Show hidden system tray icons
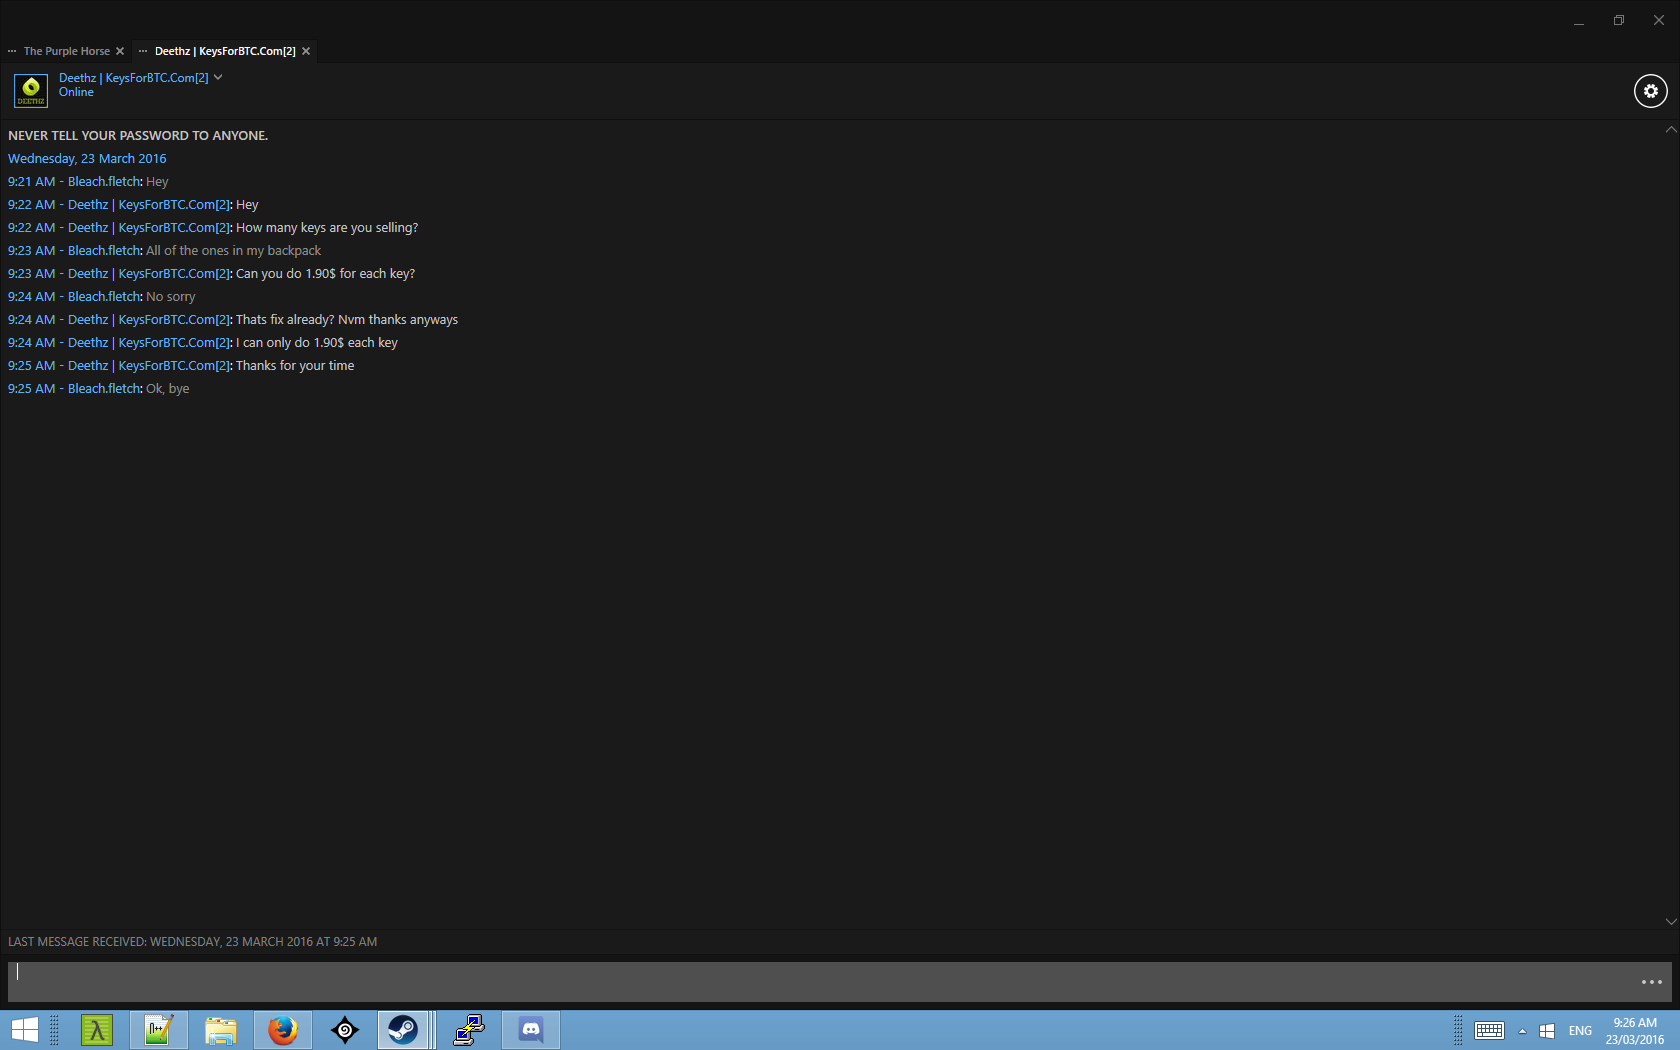Viewport: 1680px width, 1050px height. coord(1522,1031)
